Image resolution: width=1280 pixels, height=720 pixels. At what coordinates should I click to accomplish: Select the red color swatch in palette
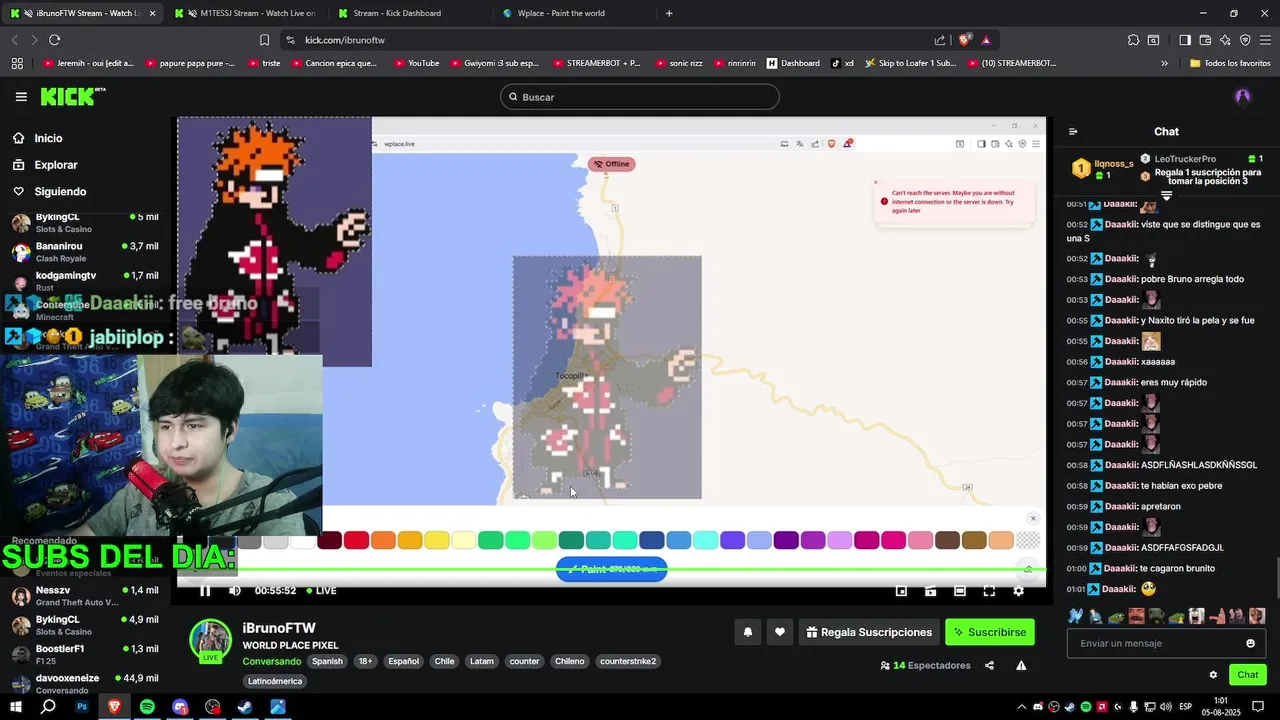357,541
